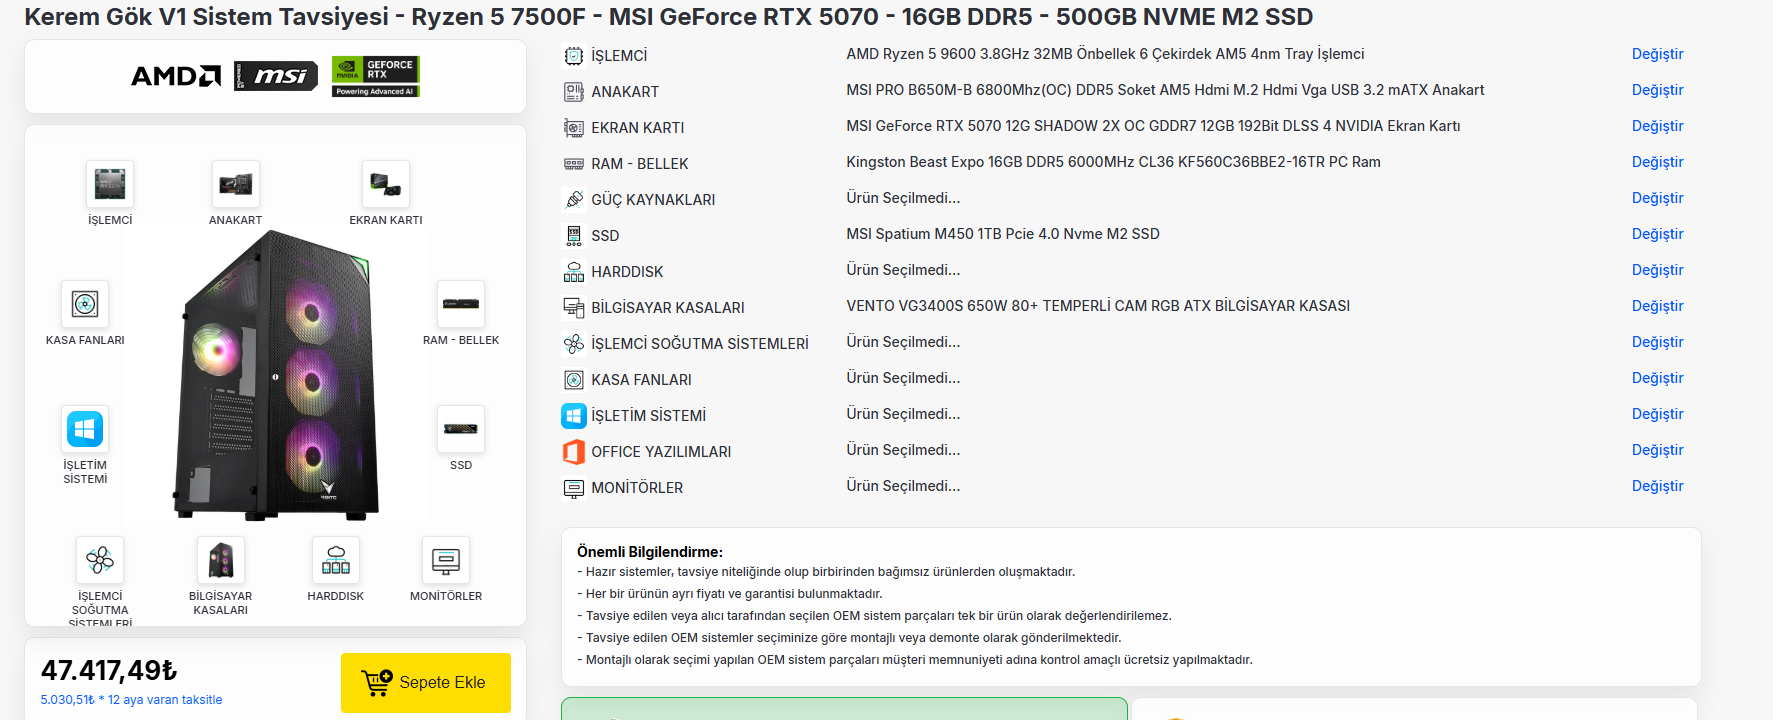Change the Kasa Fanları selection via Değiştir
The image size is (1773, 720).
tap(1657, 378)
